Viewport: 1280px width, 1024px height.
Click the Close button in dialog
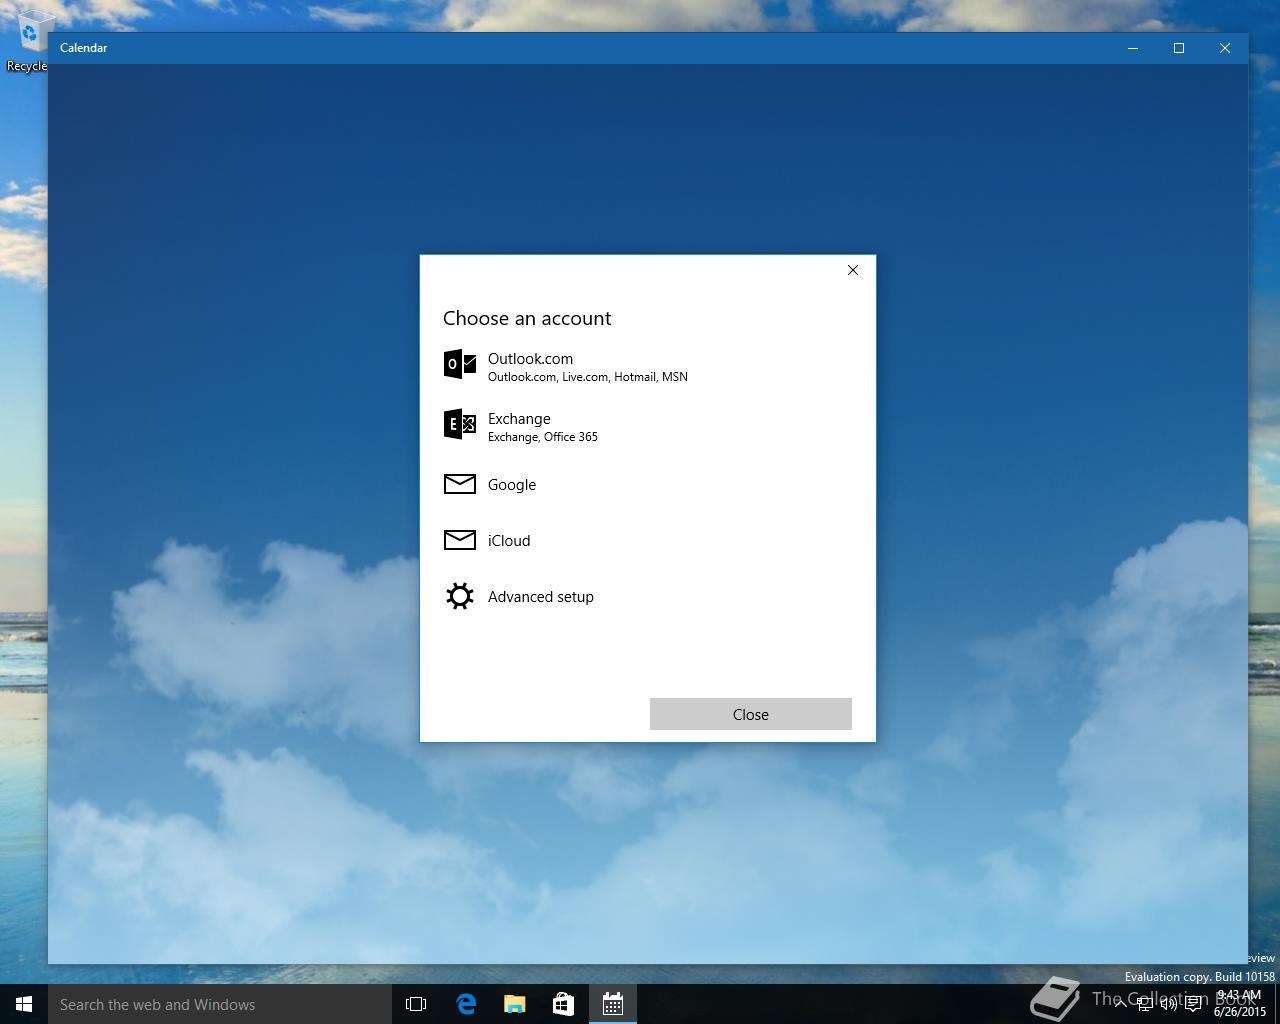click(x=751, y=714)
